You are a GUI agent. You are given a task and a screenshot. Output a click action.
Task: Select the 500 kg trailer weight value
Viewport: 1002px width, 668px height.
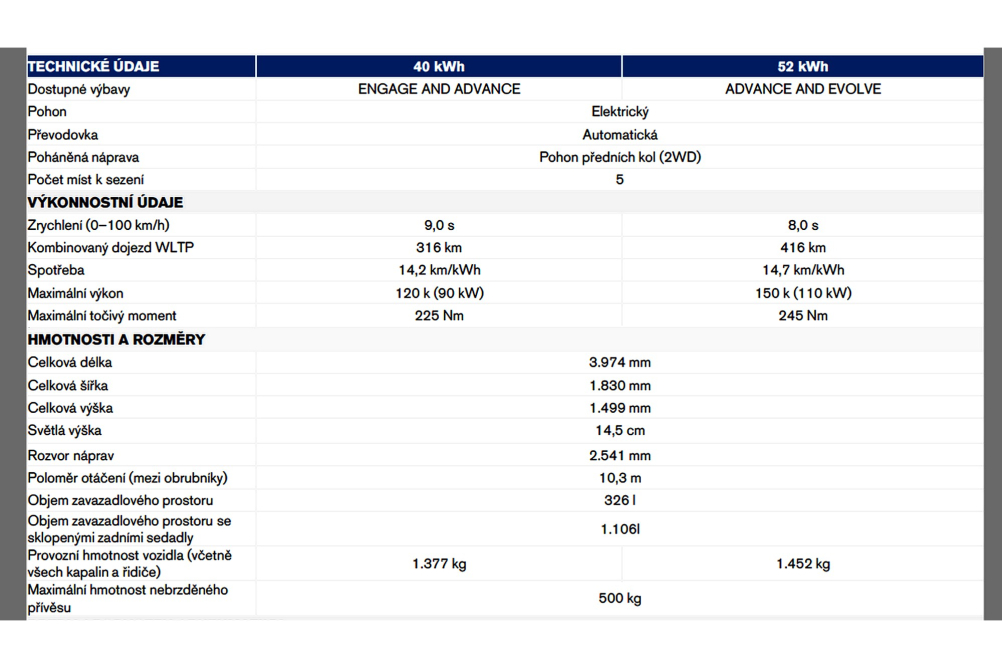click(620, 599)
